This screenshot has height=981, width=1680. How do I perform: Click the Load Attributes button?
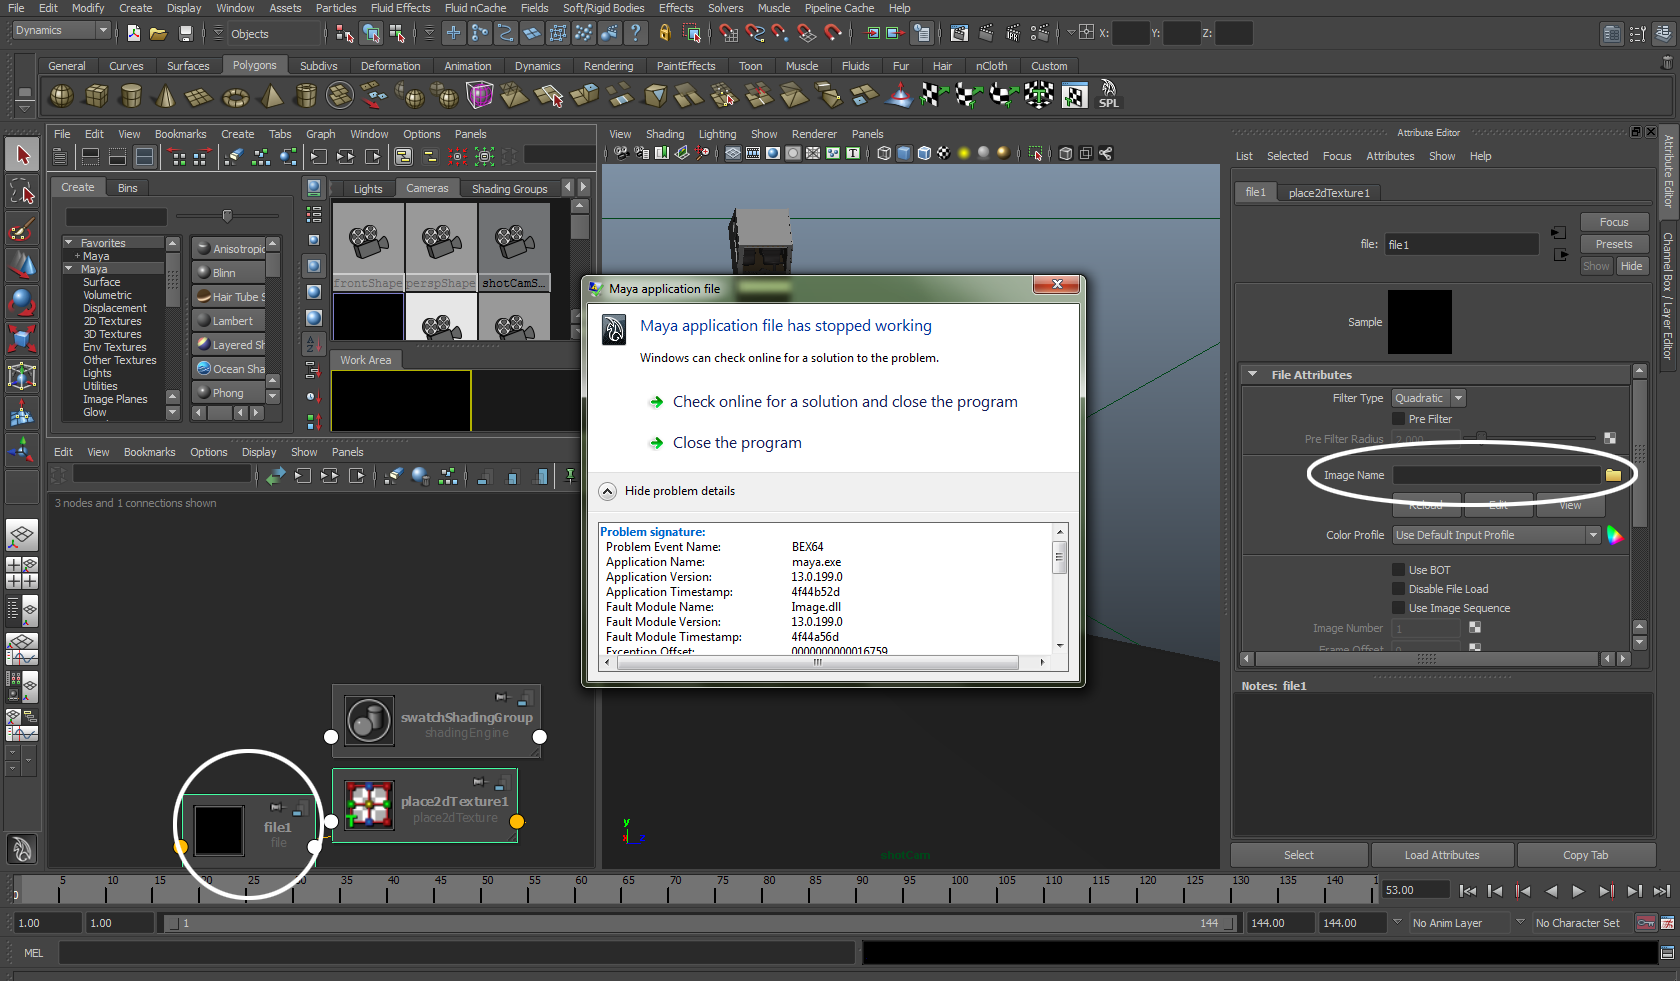pos(1441,855)
